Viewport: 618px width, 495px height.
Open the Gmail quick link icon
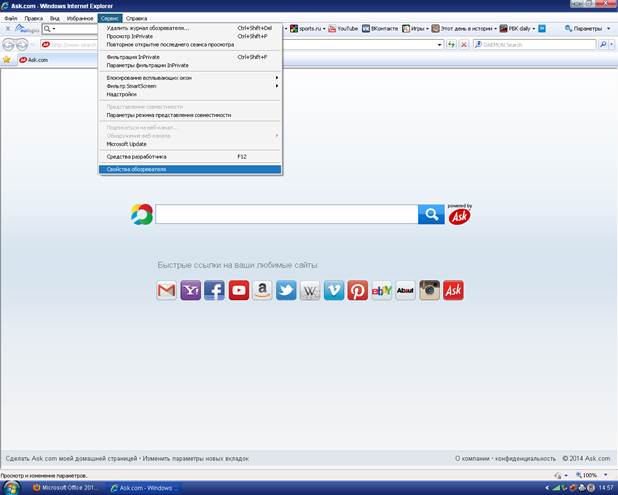coord(166,290)
